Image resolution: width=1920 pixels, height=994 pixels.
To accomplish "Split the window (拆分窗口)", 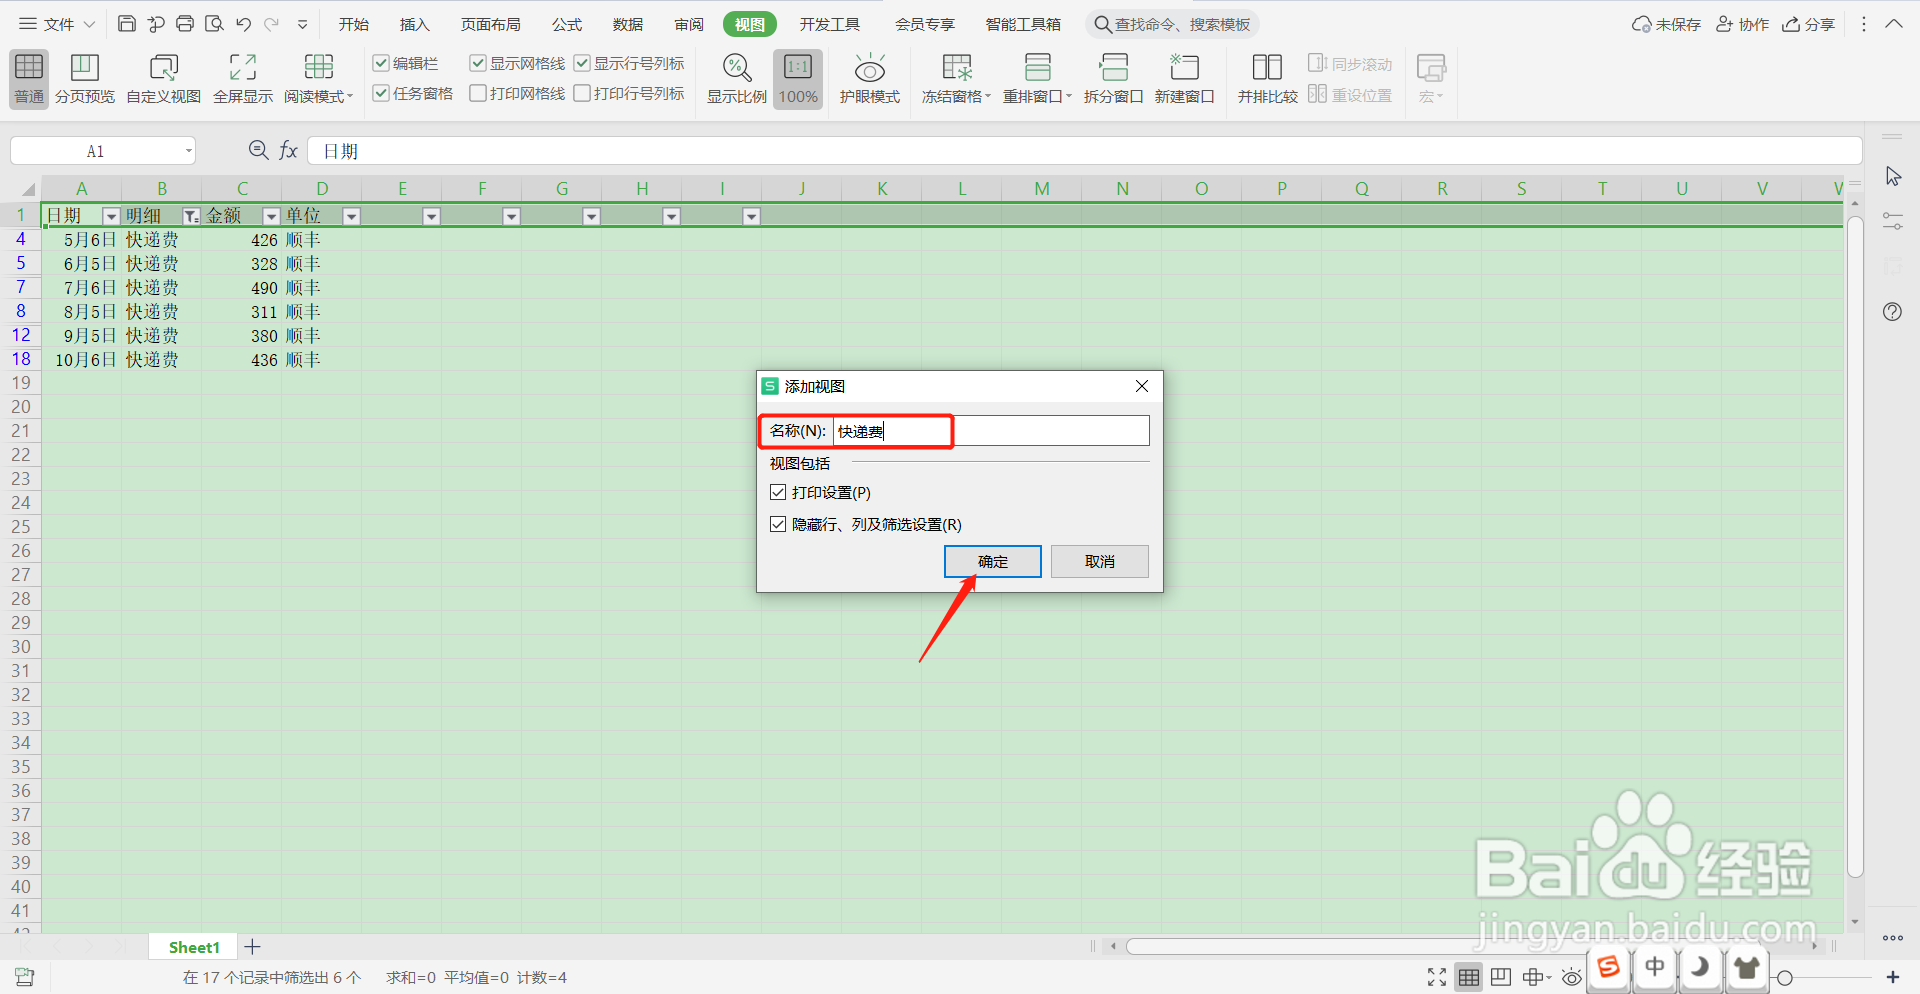I will (1113, 78).
